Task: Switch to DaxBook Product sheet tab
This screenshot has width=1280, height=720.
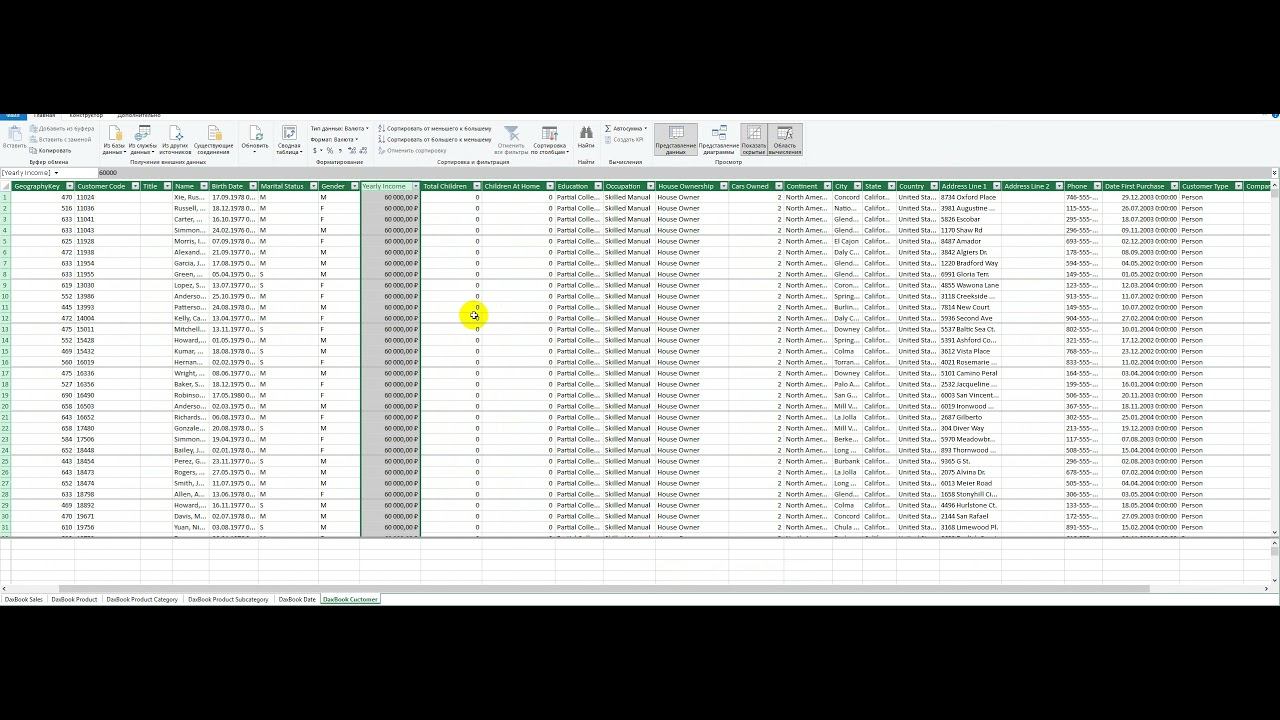Action: coord(74,600)
